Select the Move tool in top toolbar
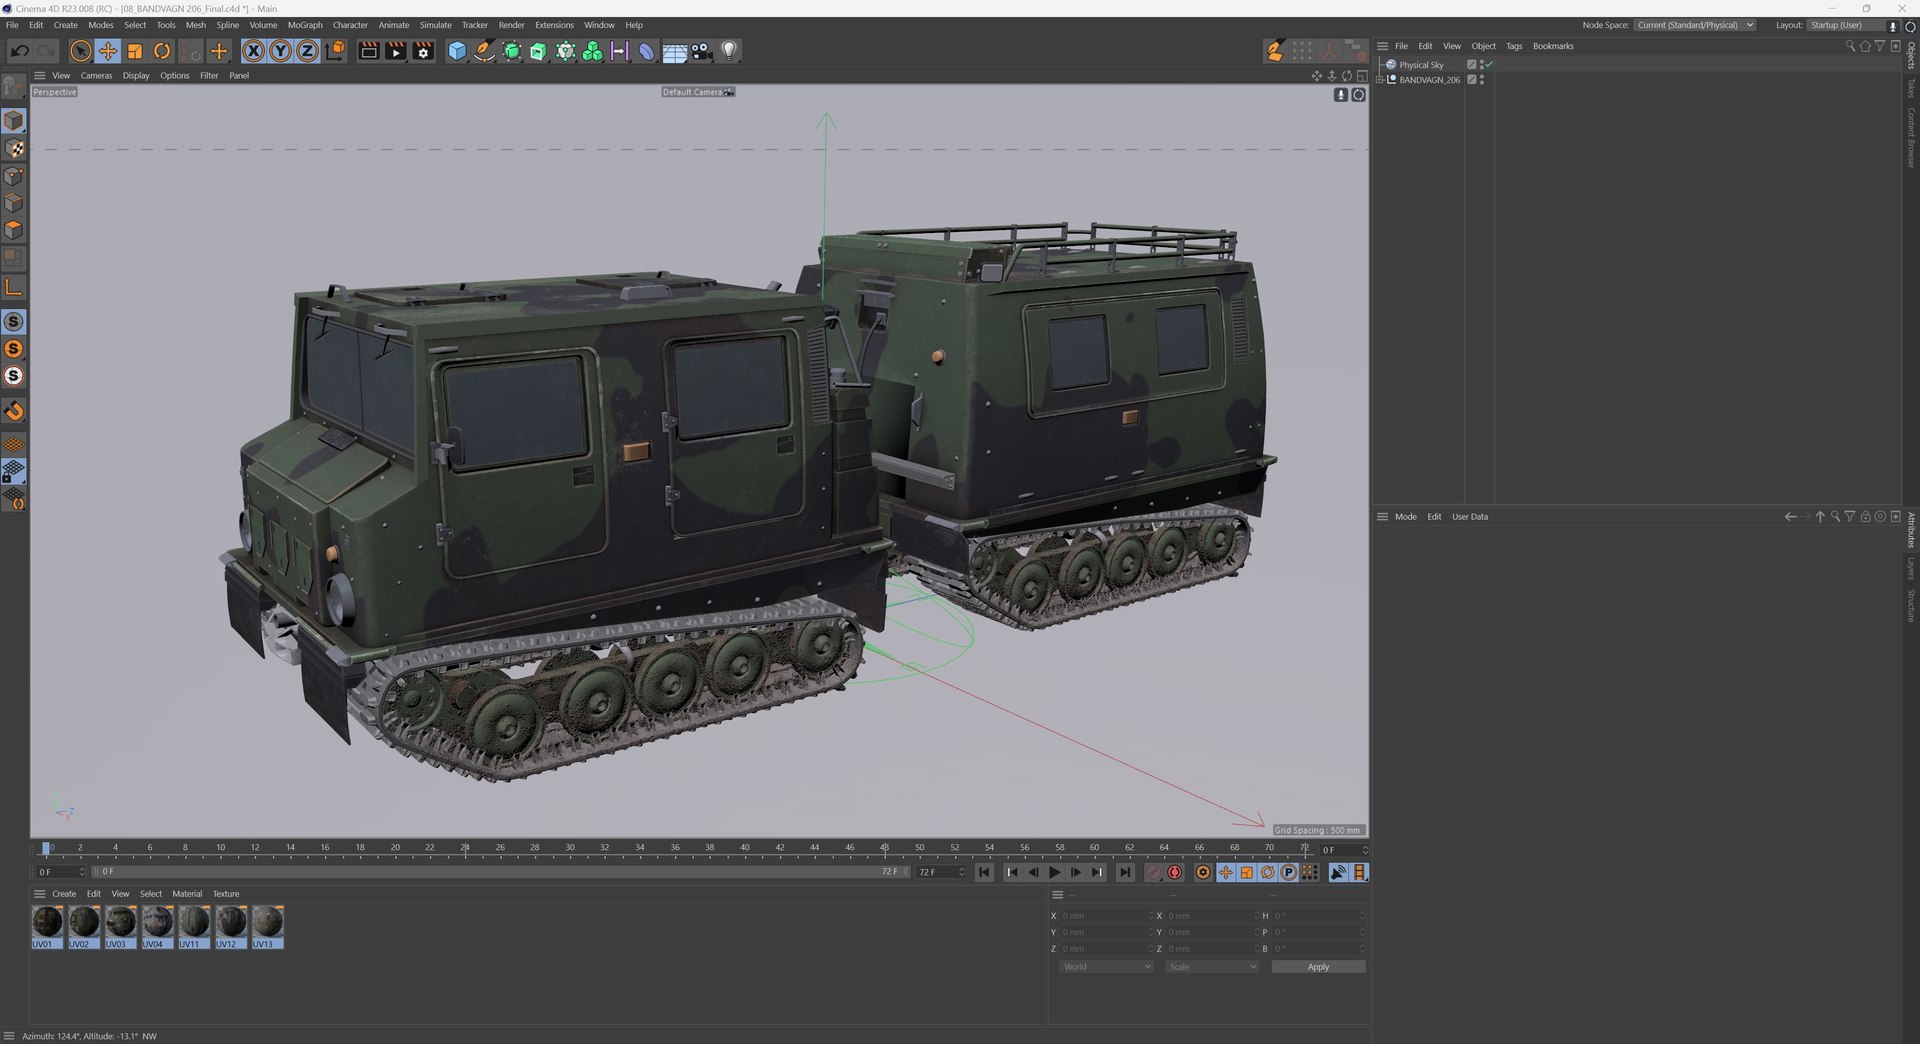 pyautogui.click(x=108, y=51)
